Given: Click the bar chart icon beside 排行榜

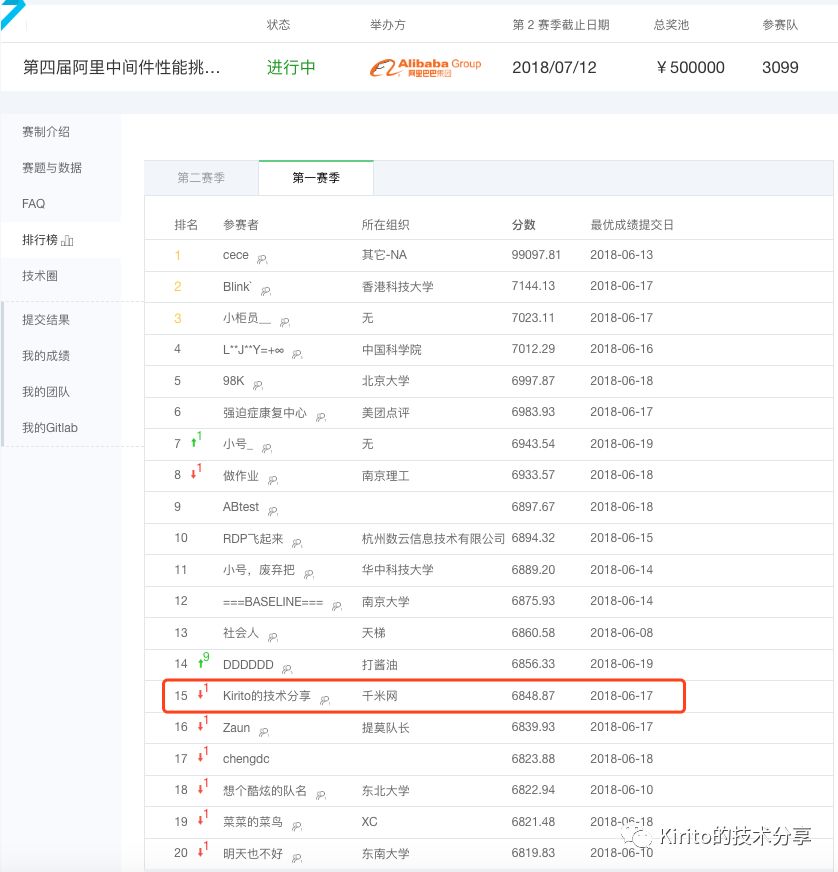Looking at the screenshot, I should pos(67,241).
